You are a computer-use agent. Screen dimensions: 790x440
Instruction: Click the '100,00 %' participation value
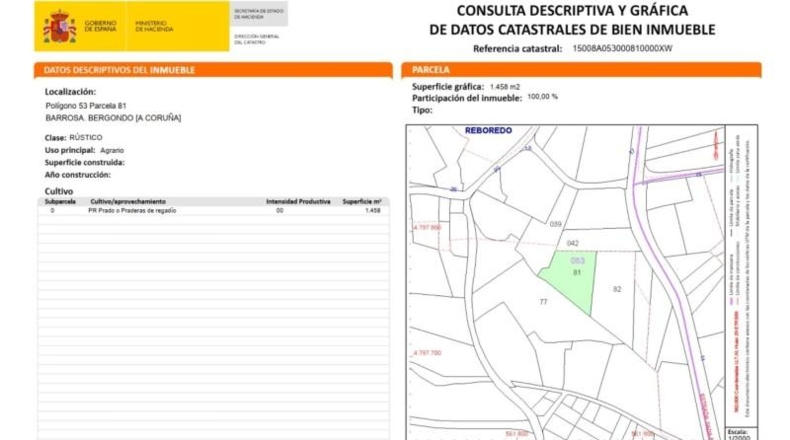pos(543,97)
